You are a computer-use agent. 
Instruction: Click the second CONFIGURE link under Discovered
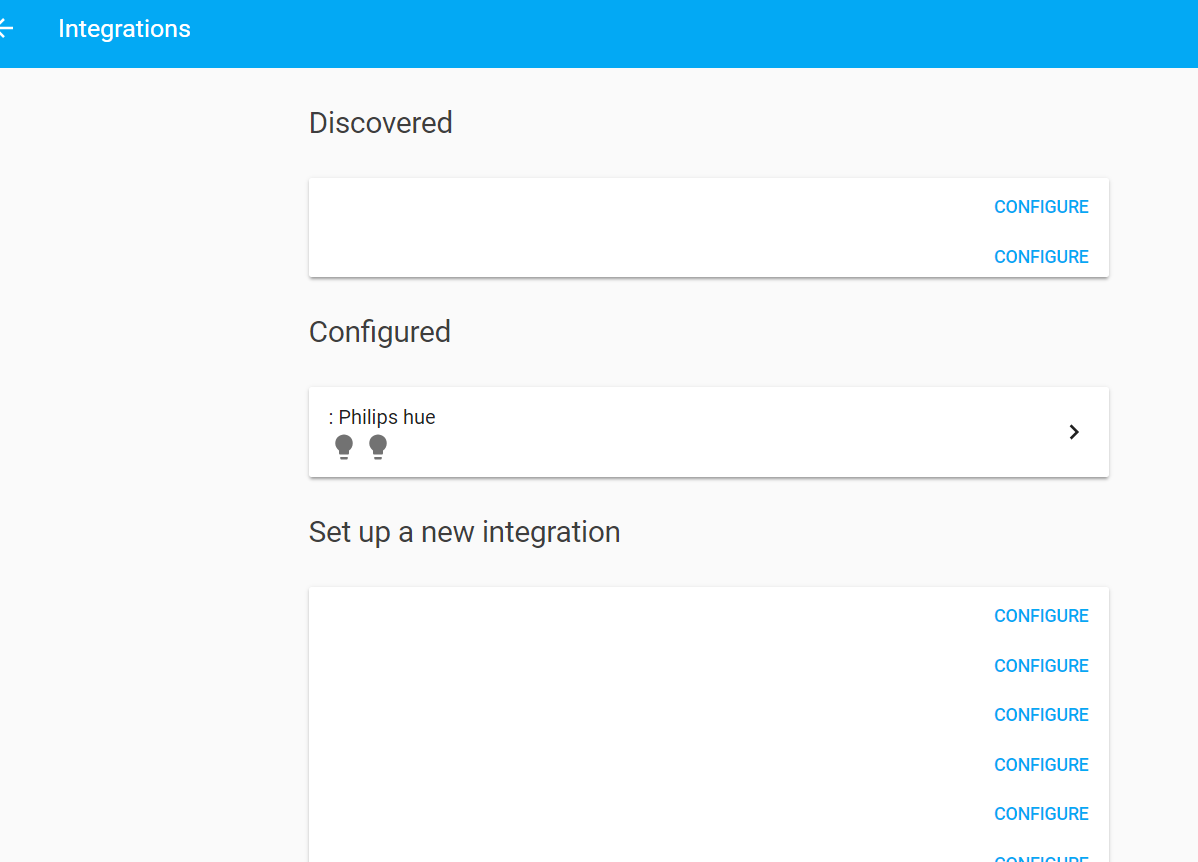pos(1041,256)
